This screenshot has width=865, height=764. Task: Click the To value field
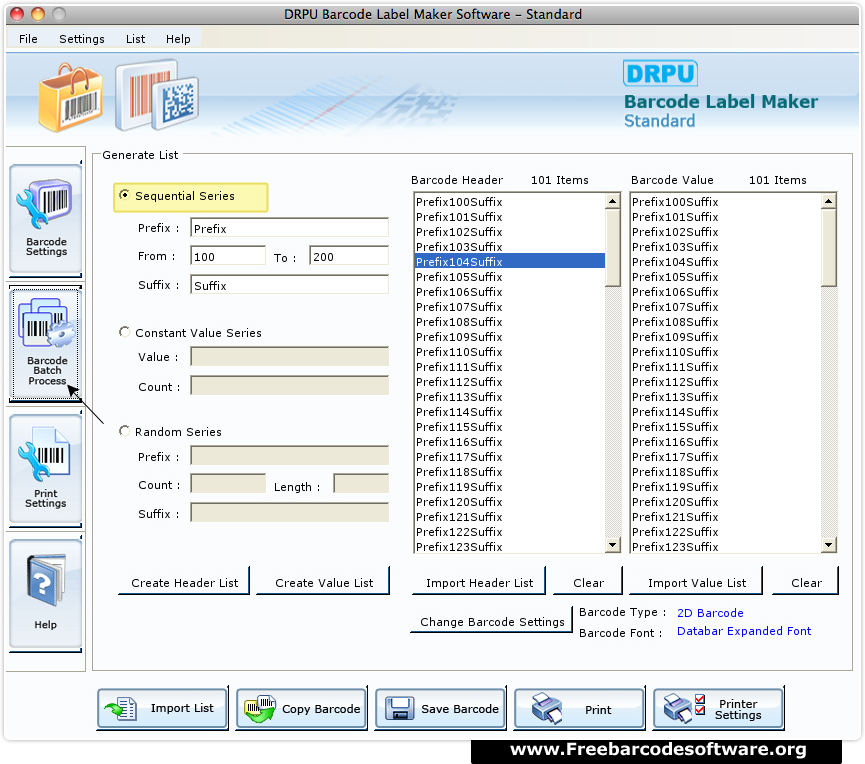click(349, 257)
